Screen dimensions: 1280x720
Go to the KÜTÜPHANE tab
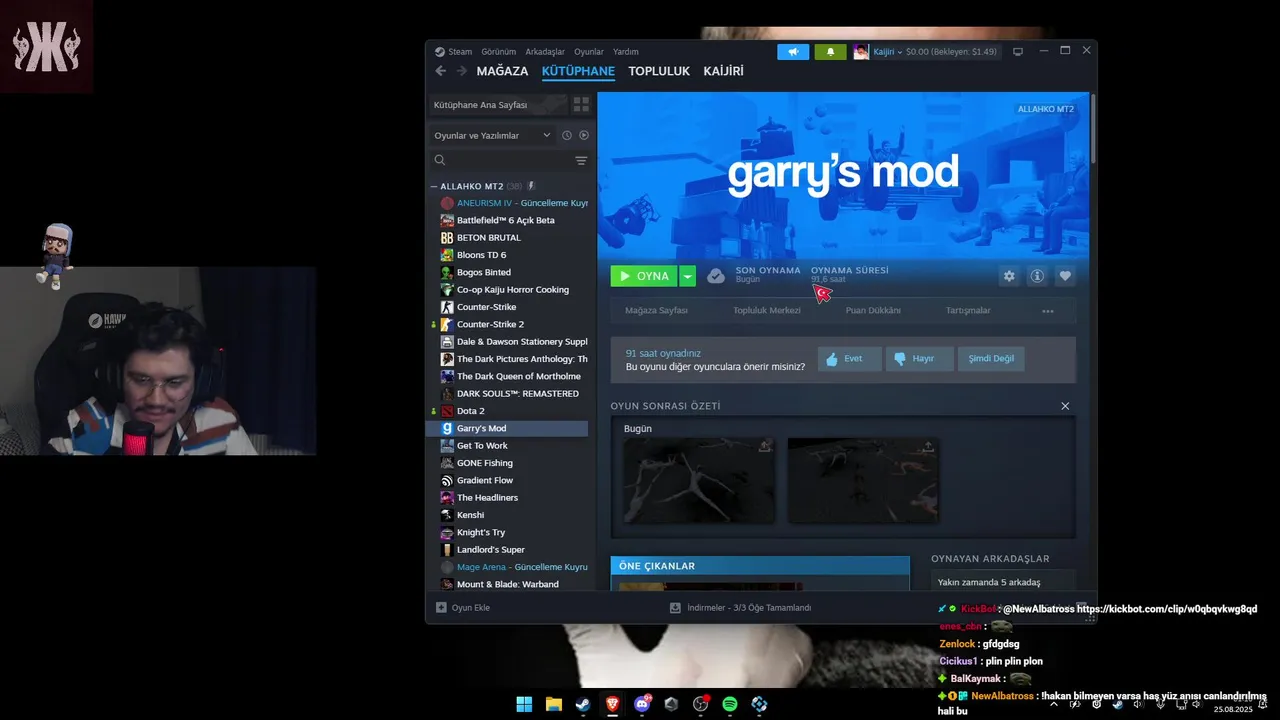(578, 71)
